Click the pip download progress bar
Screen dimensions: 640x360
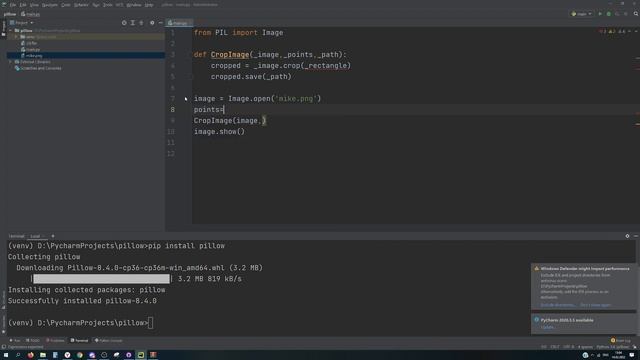pos(101,279)
